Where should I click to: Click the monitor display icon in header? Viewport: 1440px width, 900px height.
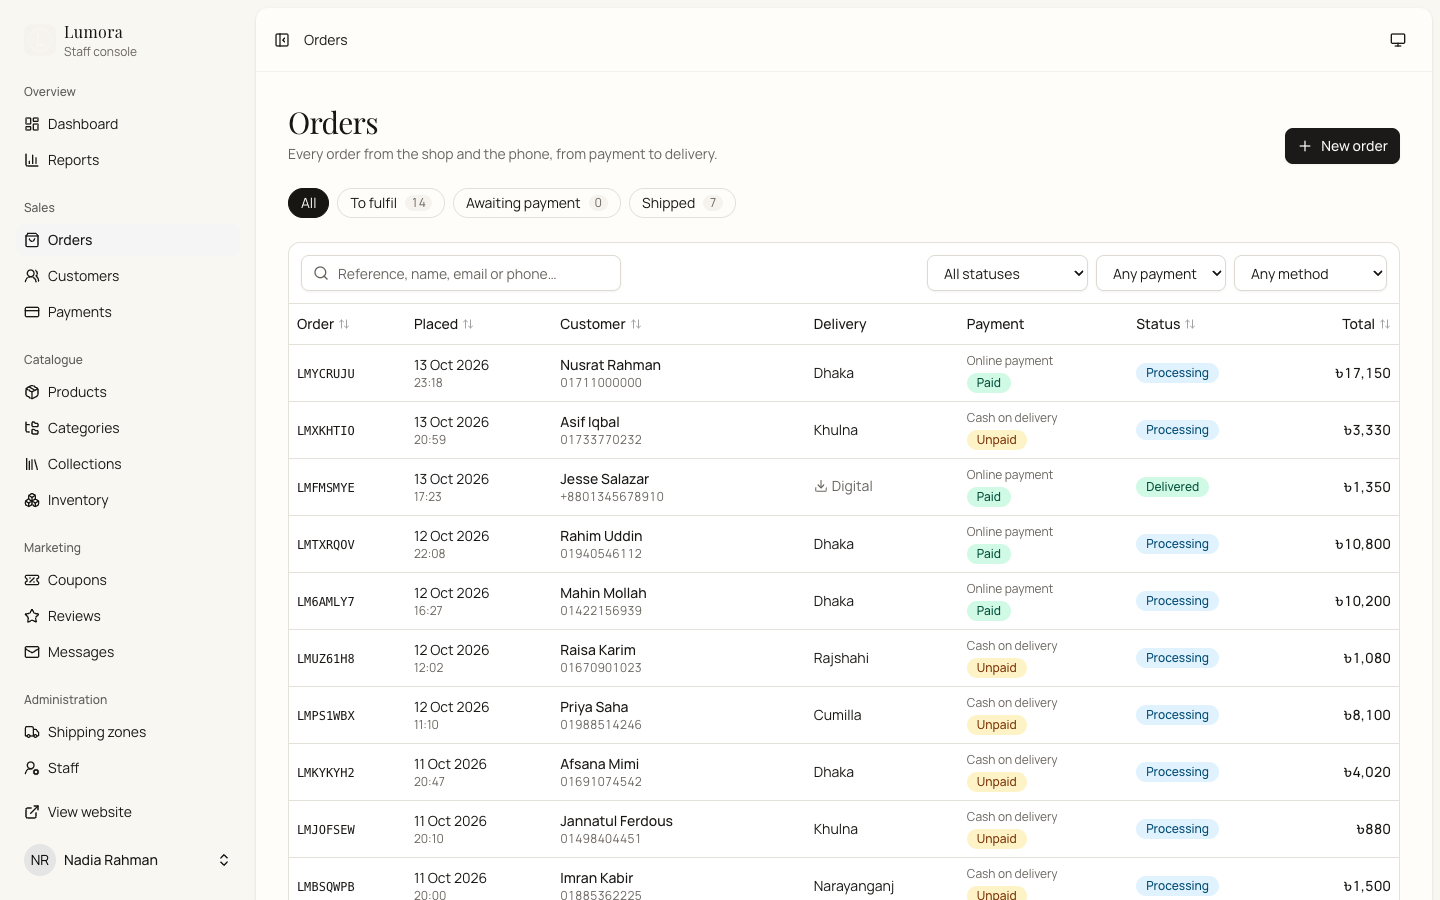point(1398,40)
